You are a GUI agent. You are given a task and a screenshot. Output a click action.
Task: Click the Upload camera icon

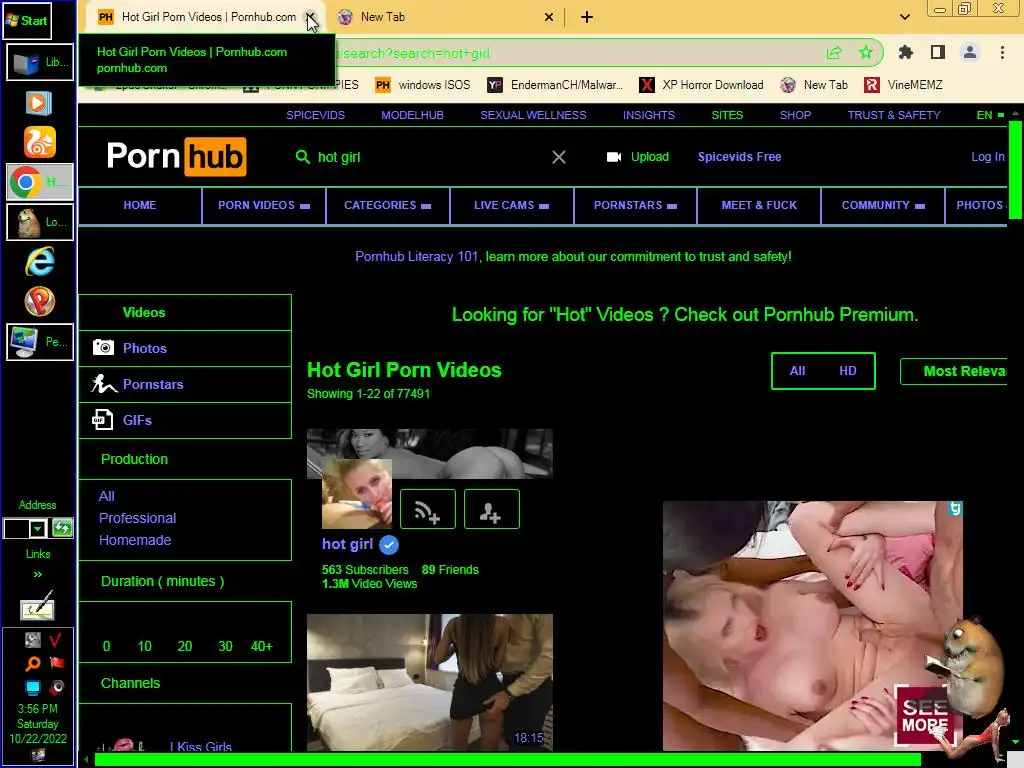click(x=613, y=157)
